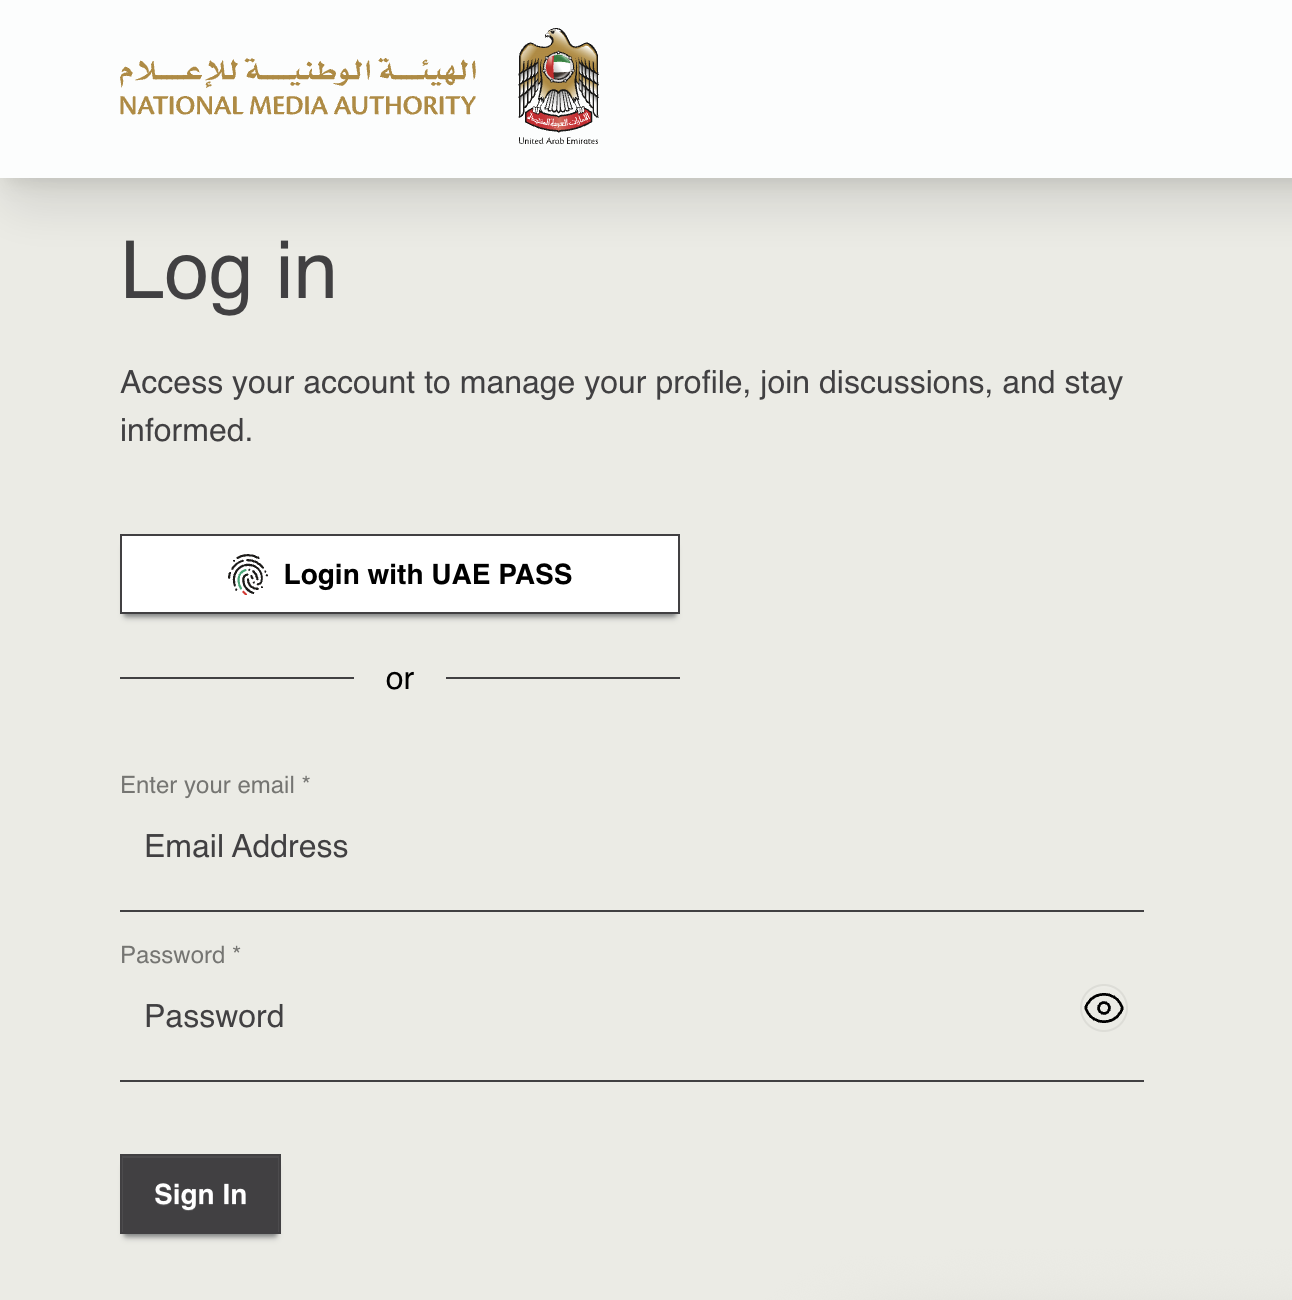Click the fingerprint symbol inside the login button
Viewport: 1292px width, 1300px height.
tap(249, 574)
